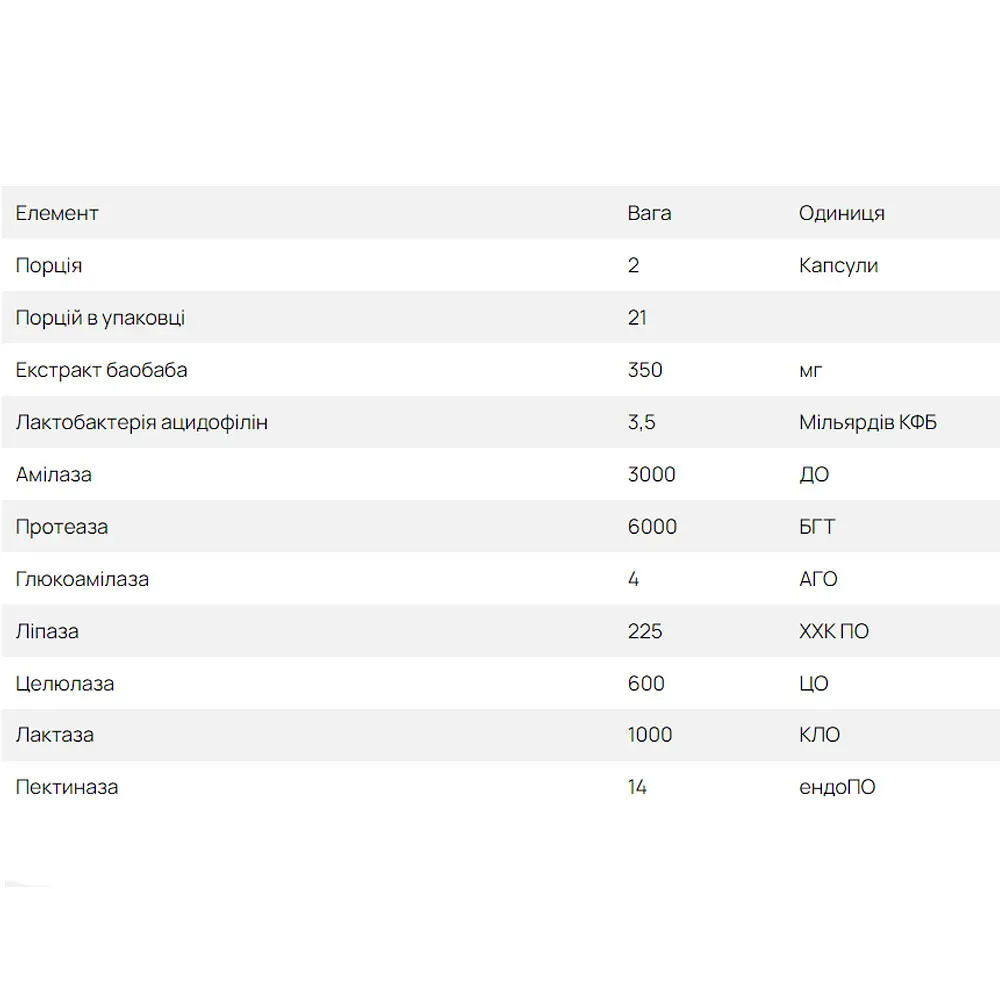Viewport: 1000px width, 1000px height.
Task: Click the Протеаза ingredient name
Action: [62, 527]
